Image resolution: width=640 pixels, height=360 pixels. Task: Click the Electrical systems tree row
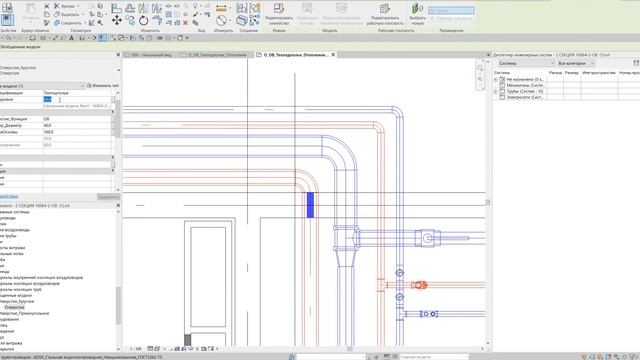(525, 98)
